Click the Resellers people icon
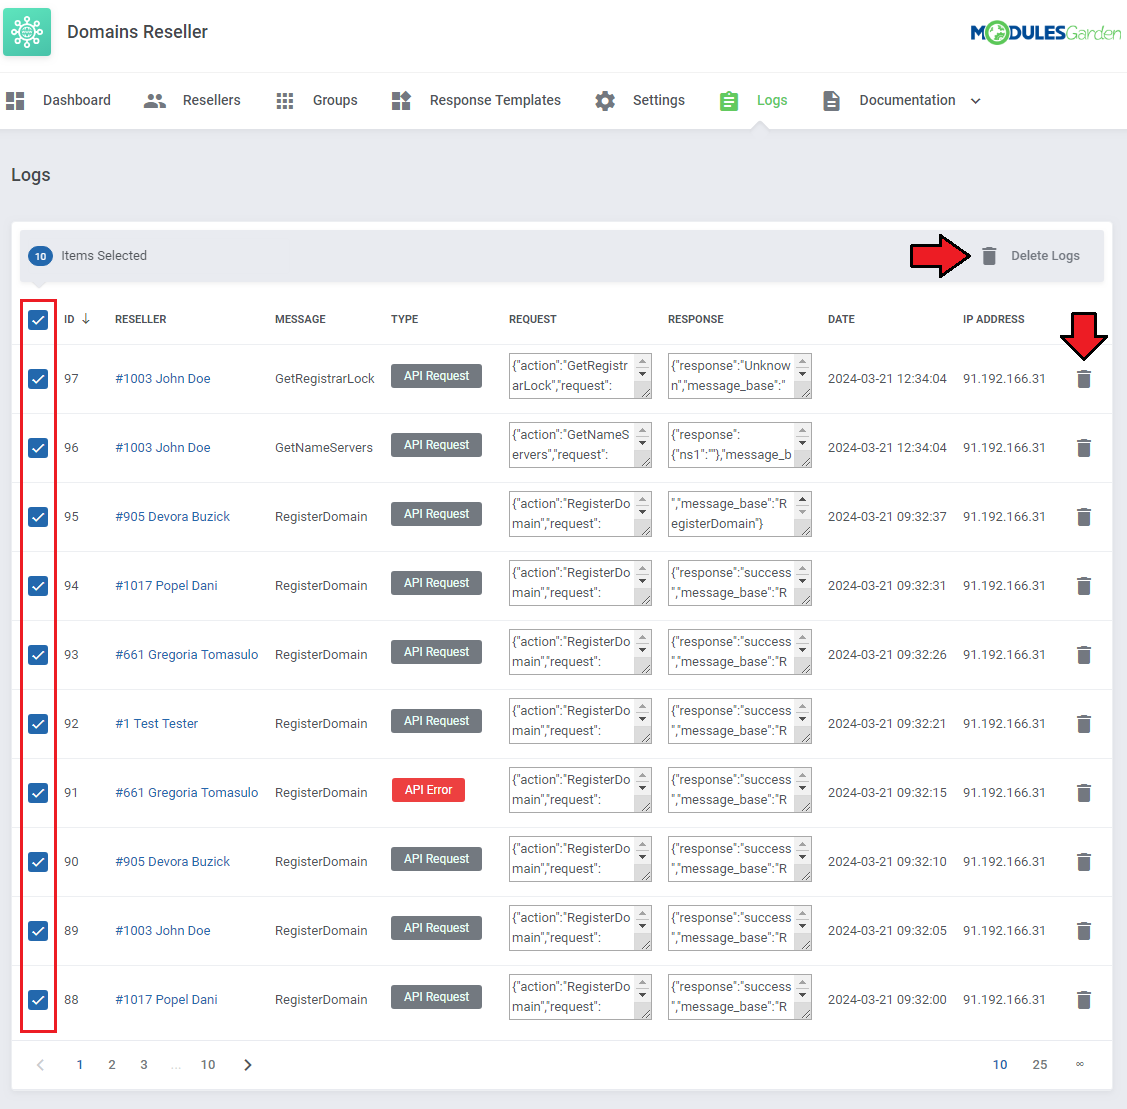 coord(155,101)
